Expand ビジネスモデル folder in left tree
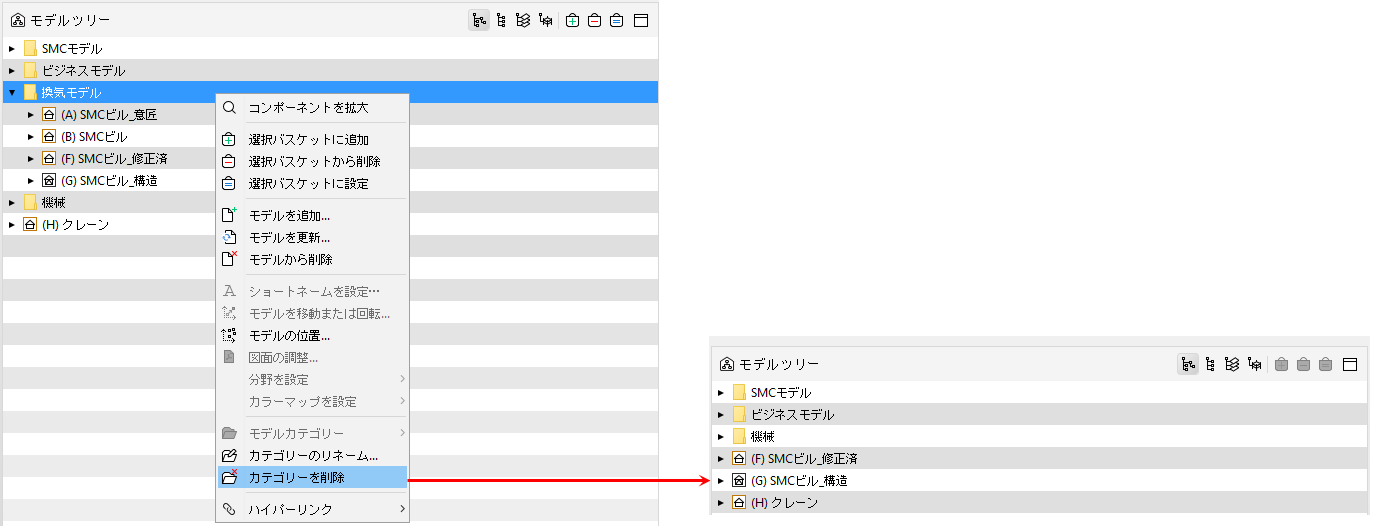The width and height of the screenshot is (1374, 526). (12, 70)
